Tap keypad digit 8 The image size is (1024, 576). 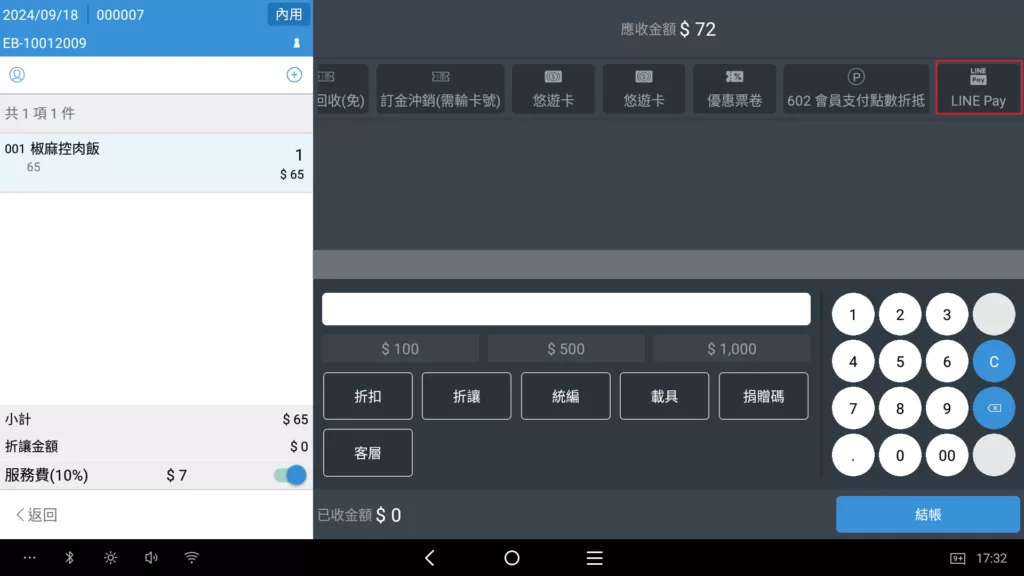(x=900, y=408)
